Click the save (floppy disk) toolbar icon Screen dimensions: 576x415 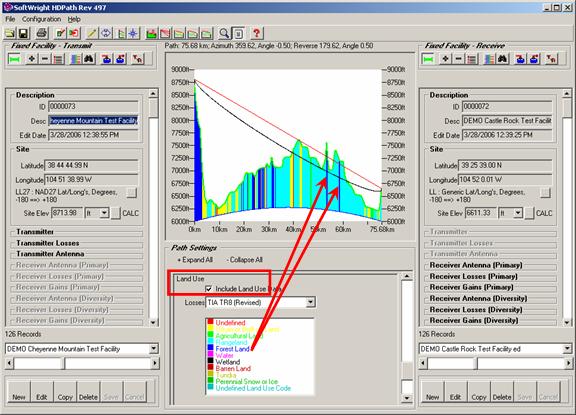tap(24, 34)
